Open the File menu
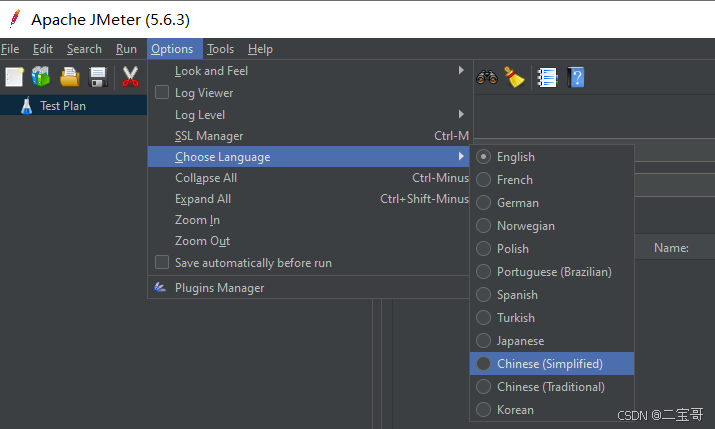This screenshot has height=429, width=715. 10,49
